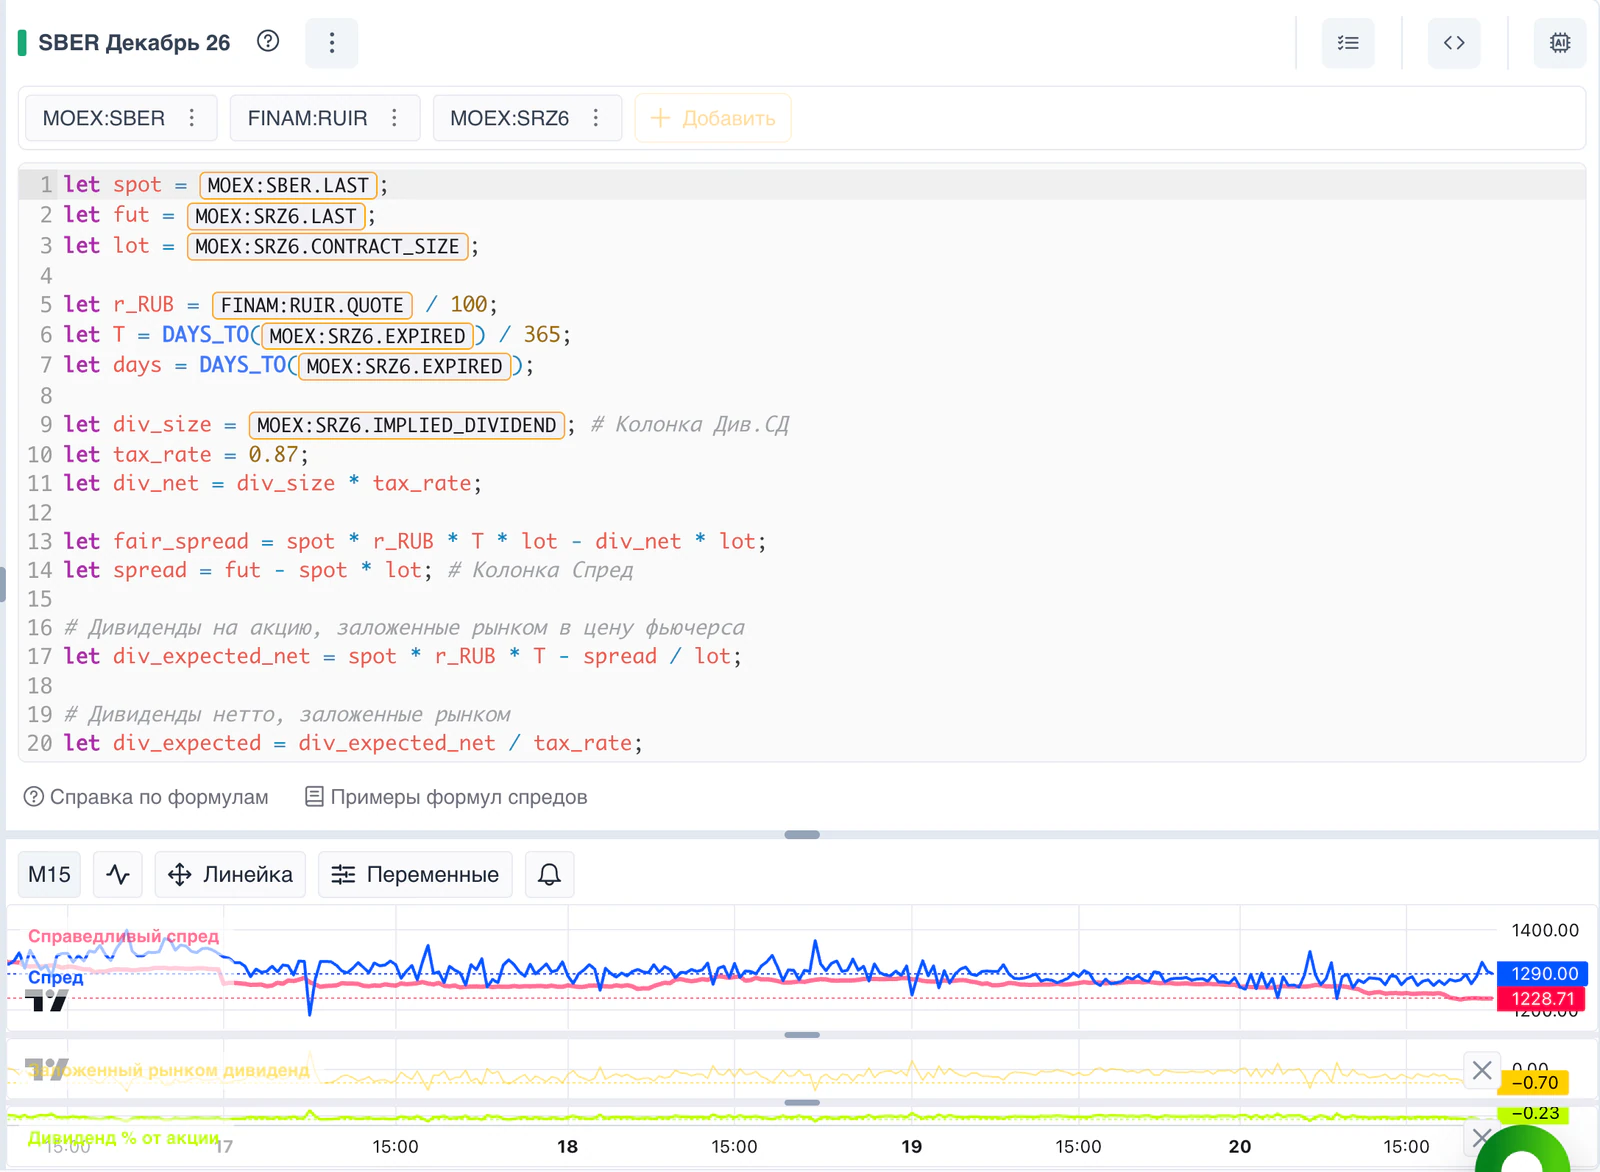The image size is (1600, 1172).
Task: Click the Добавить add-instrument button
Action: click(x=713, y=118)
